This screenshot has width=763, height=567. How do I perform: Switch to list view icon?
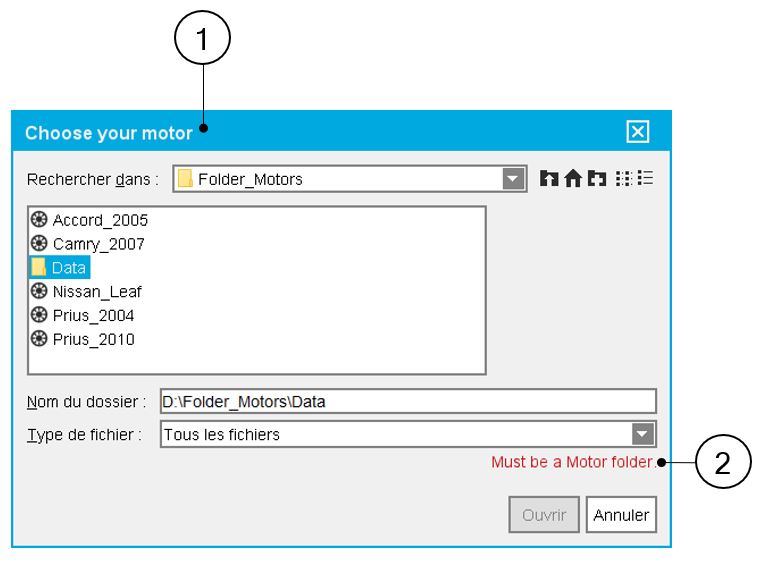click(623, 179)
